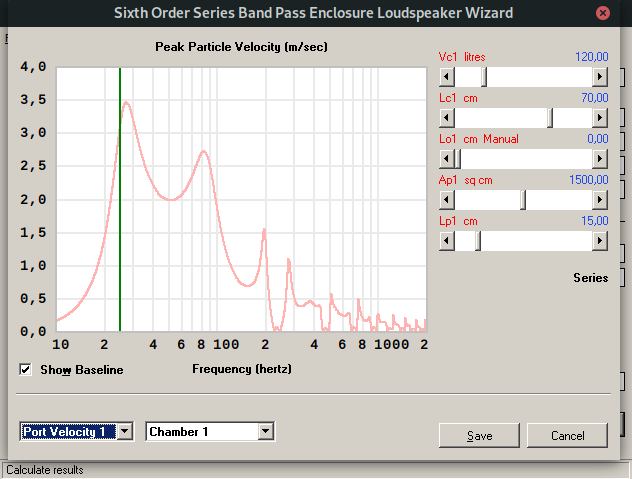The image size is (632, 479).
Task: Open the Port Velocity 1 dropdown arrow
Action: (125, 431)
